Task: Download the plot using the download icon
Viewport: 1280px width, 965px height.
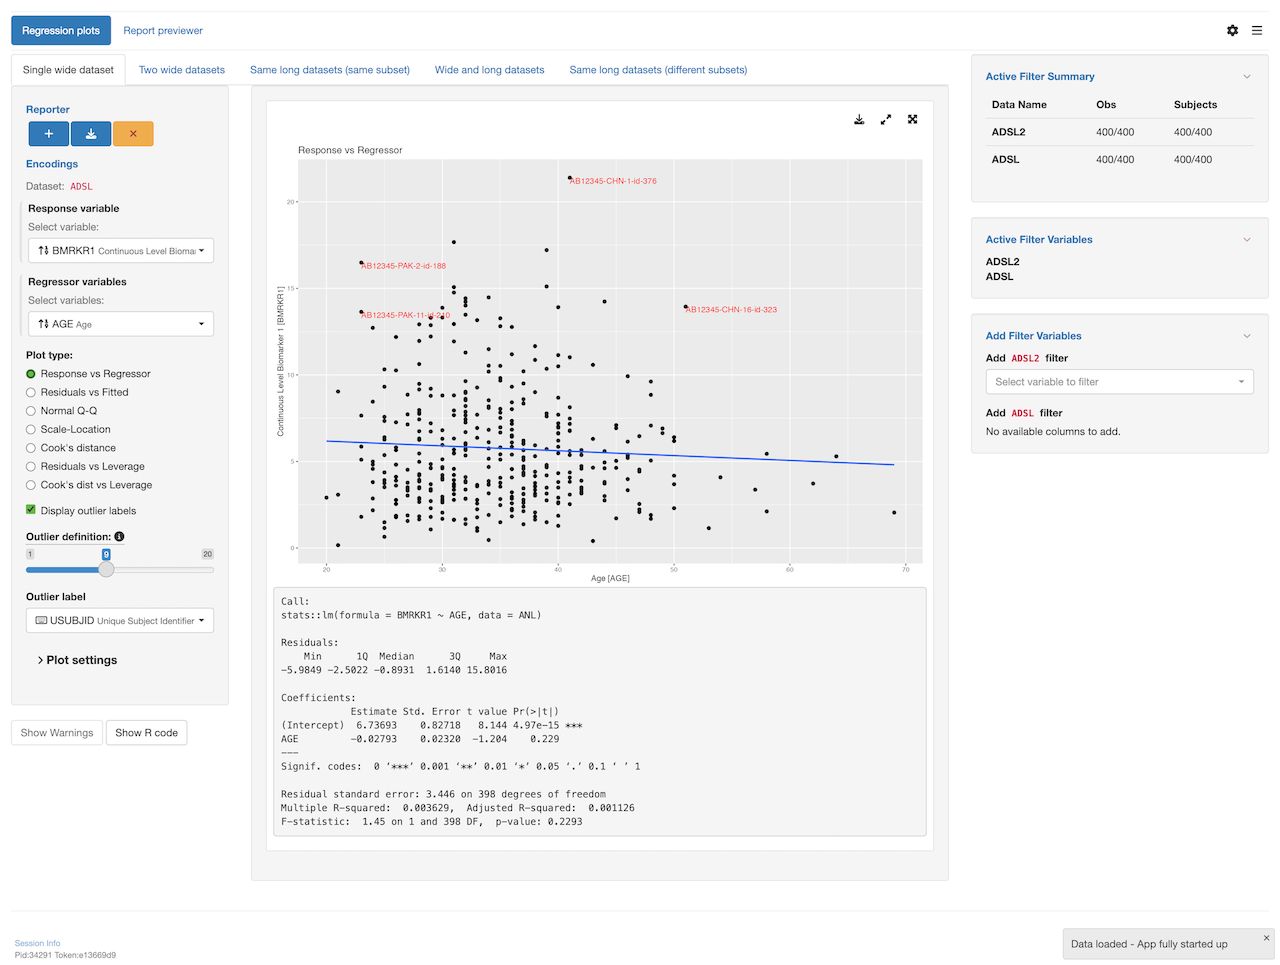Action: [x=859, y=119]
